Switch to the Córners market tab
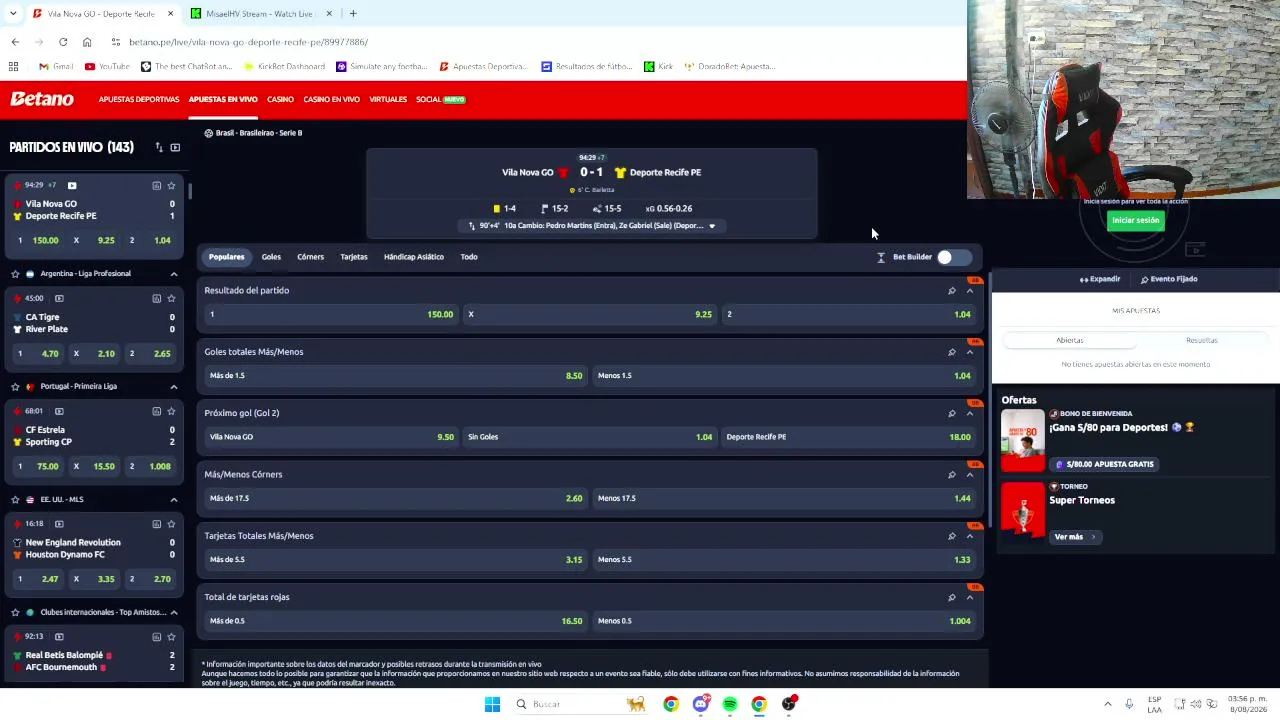This screenshot has height=720, width=1280. [310, 257]
